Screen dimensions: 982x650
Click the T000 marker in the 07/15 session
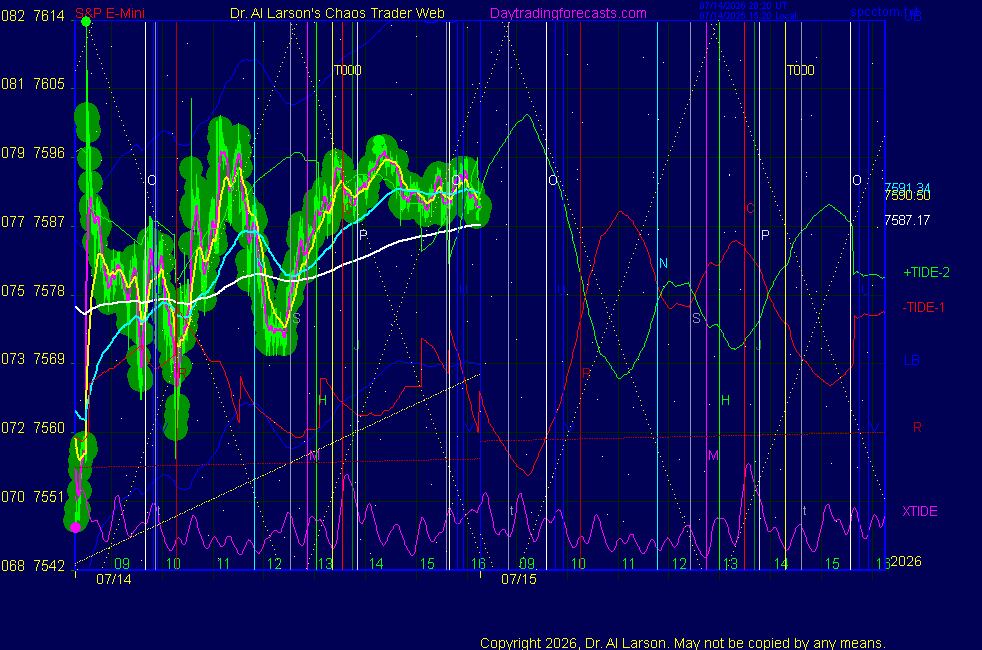800,70
